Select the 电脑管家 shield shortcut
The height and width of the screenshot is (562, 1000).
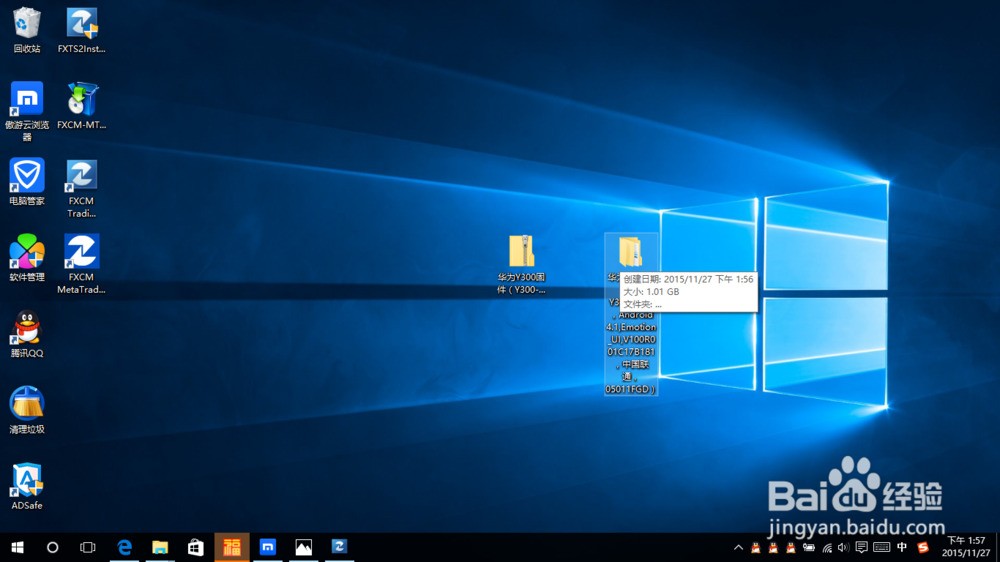pos(27,182)
